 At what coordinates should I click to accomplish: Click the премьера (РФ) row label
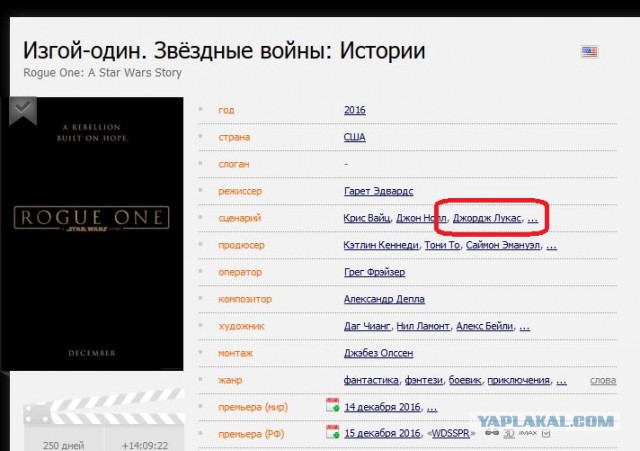tap(251, 434)
